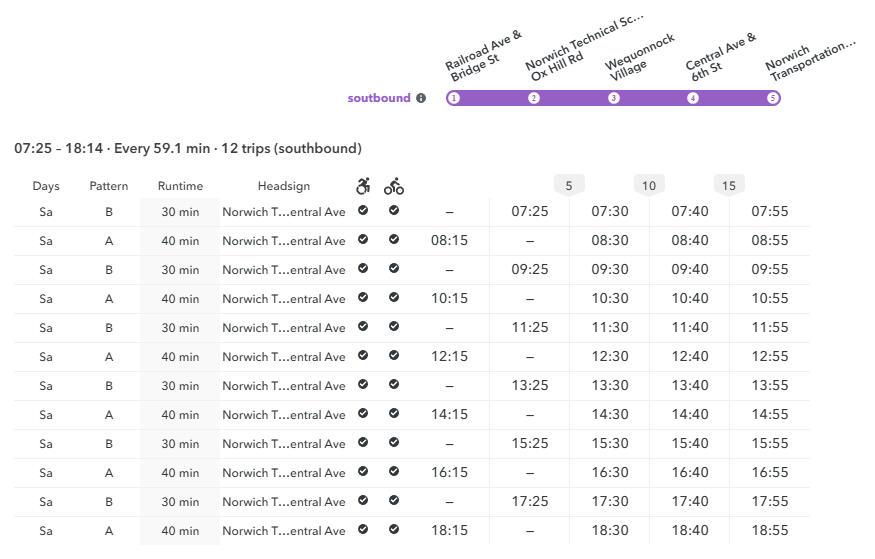875x559 pixels.
Task: Click headsign of the 10:15 trip
Action: [283, 299]
